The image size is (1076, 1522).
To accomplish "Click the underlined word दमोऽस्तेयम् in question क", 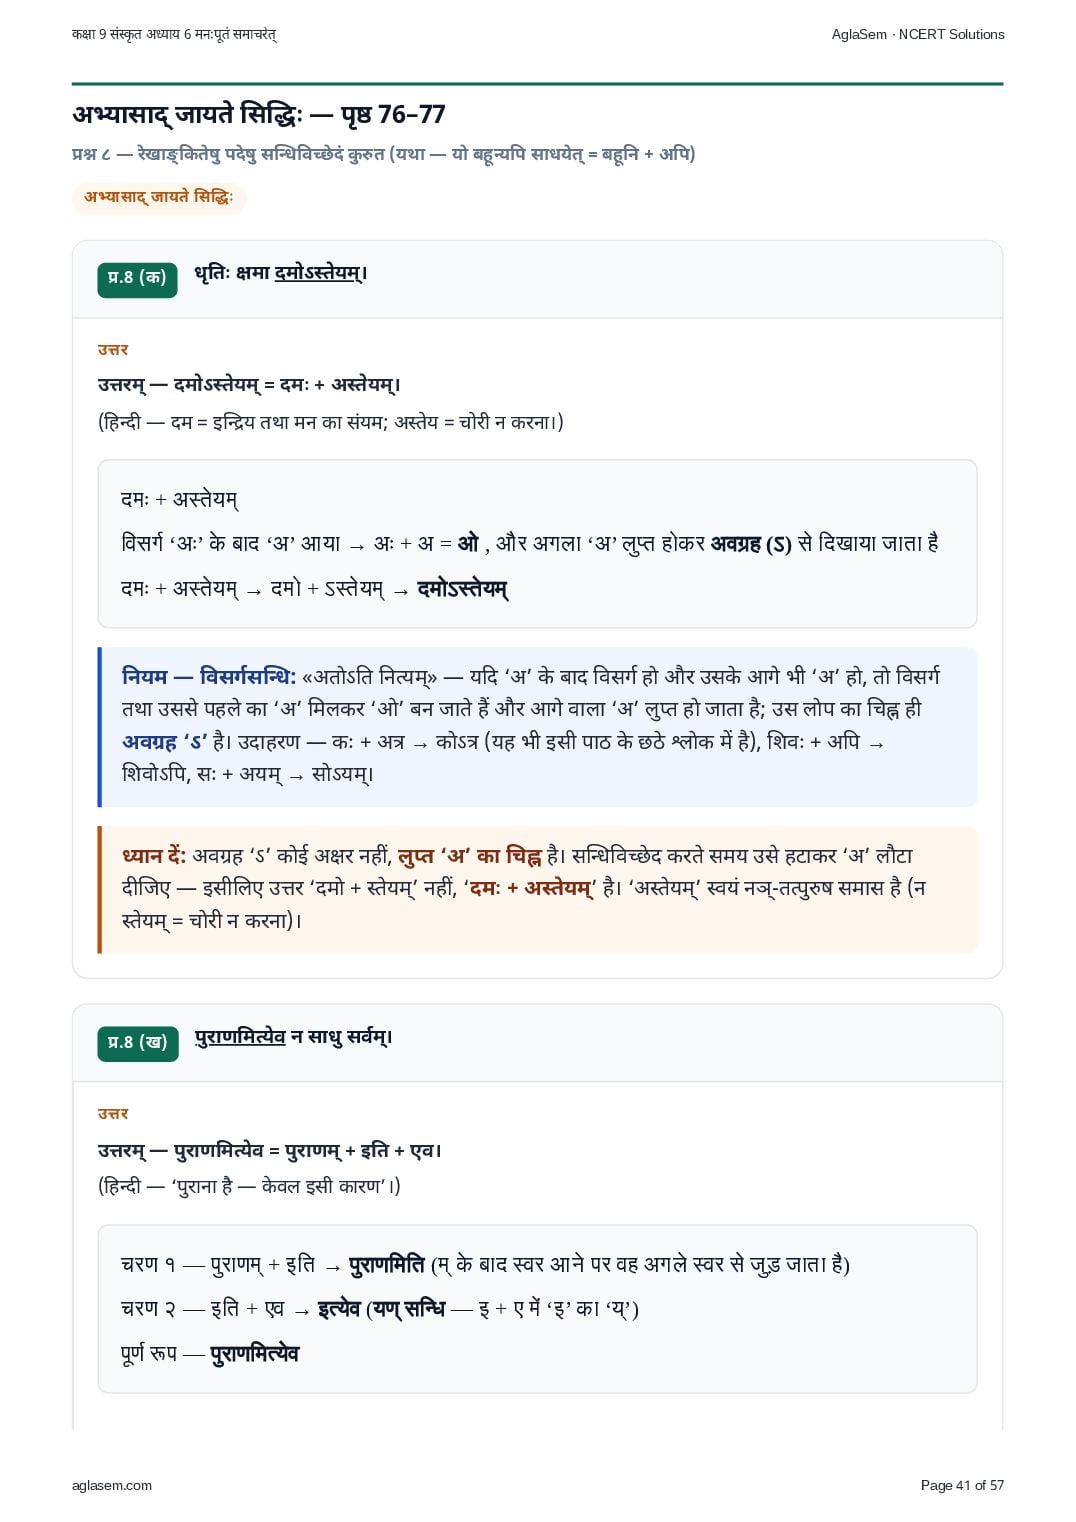I will point(318,273).
